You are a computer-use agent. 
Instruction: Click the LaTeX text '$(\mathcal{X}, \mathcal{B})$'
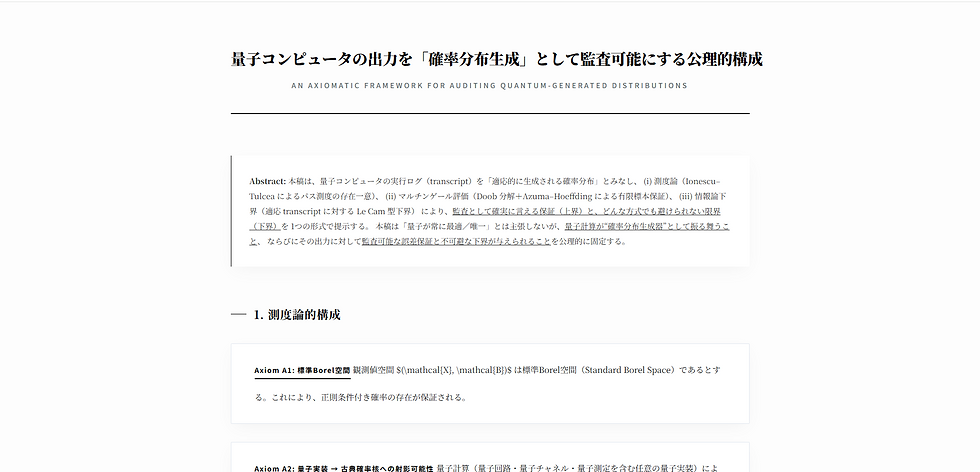454,370
